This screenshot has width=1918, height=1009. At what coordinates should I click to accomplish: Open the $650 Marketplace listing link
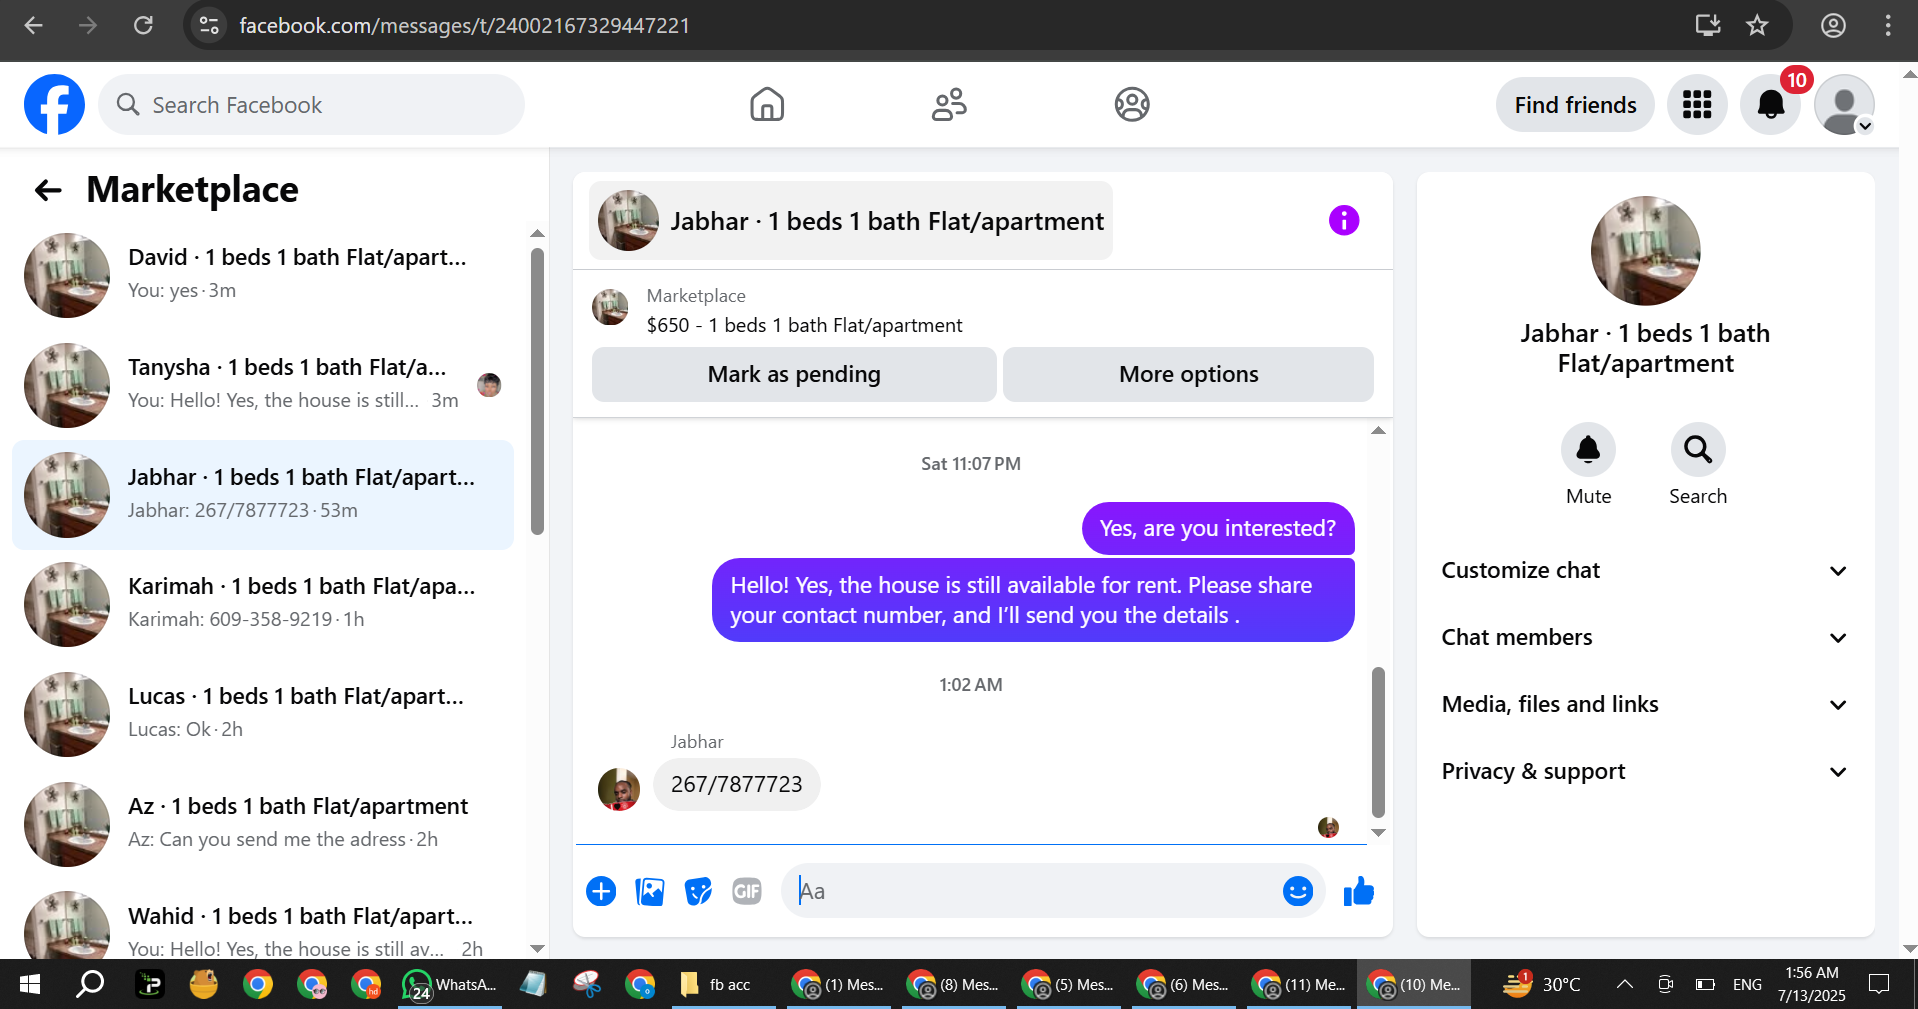point(804,325)
